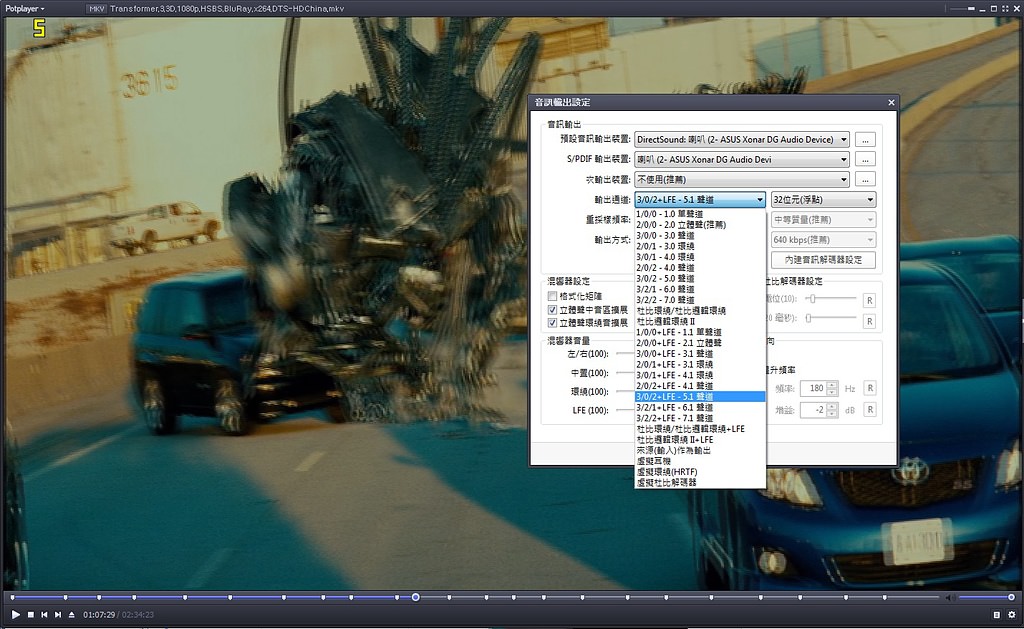Click the total duration 02:34:23

[x=138, y=615]
